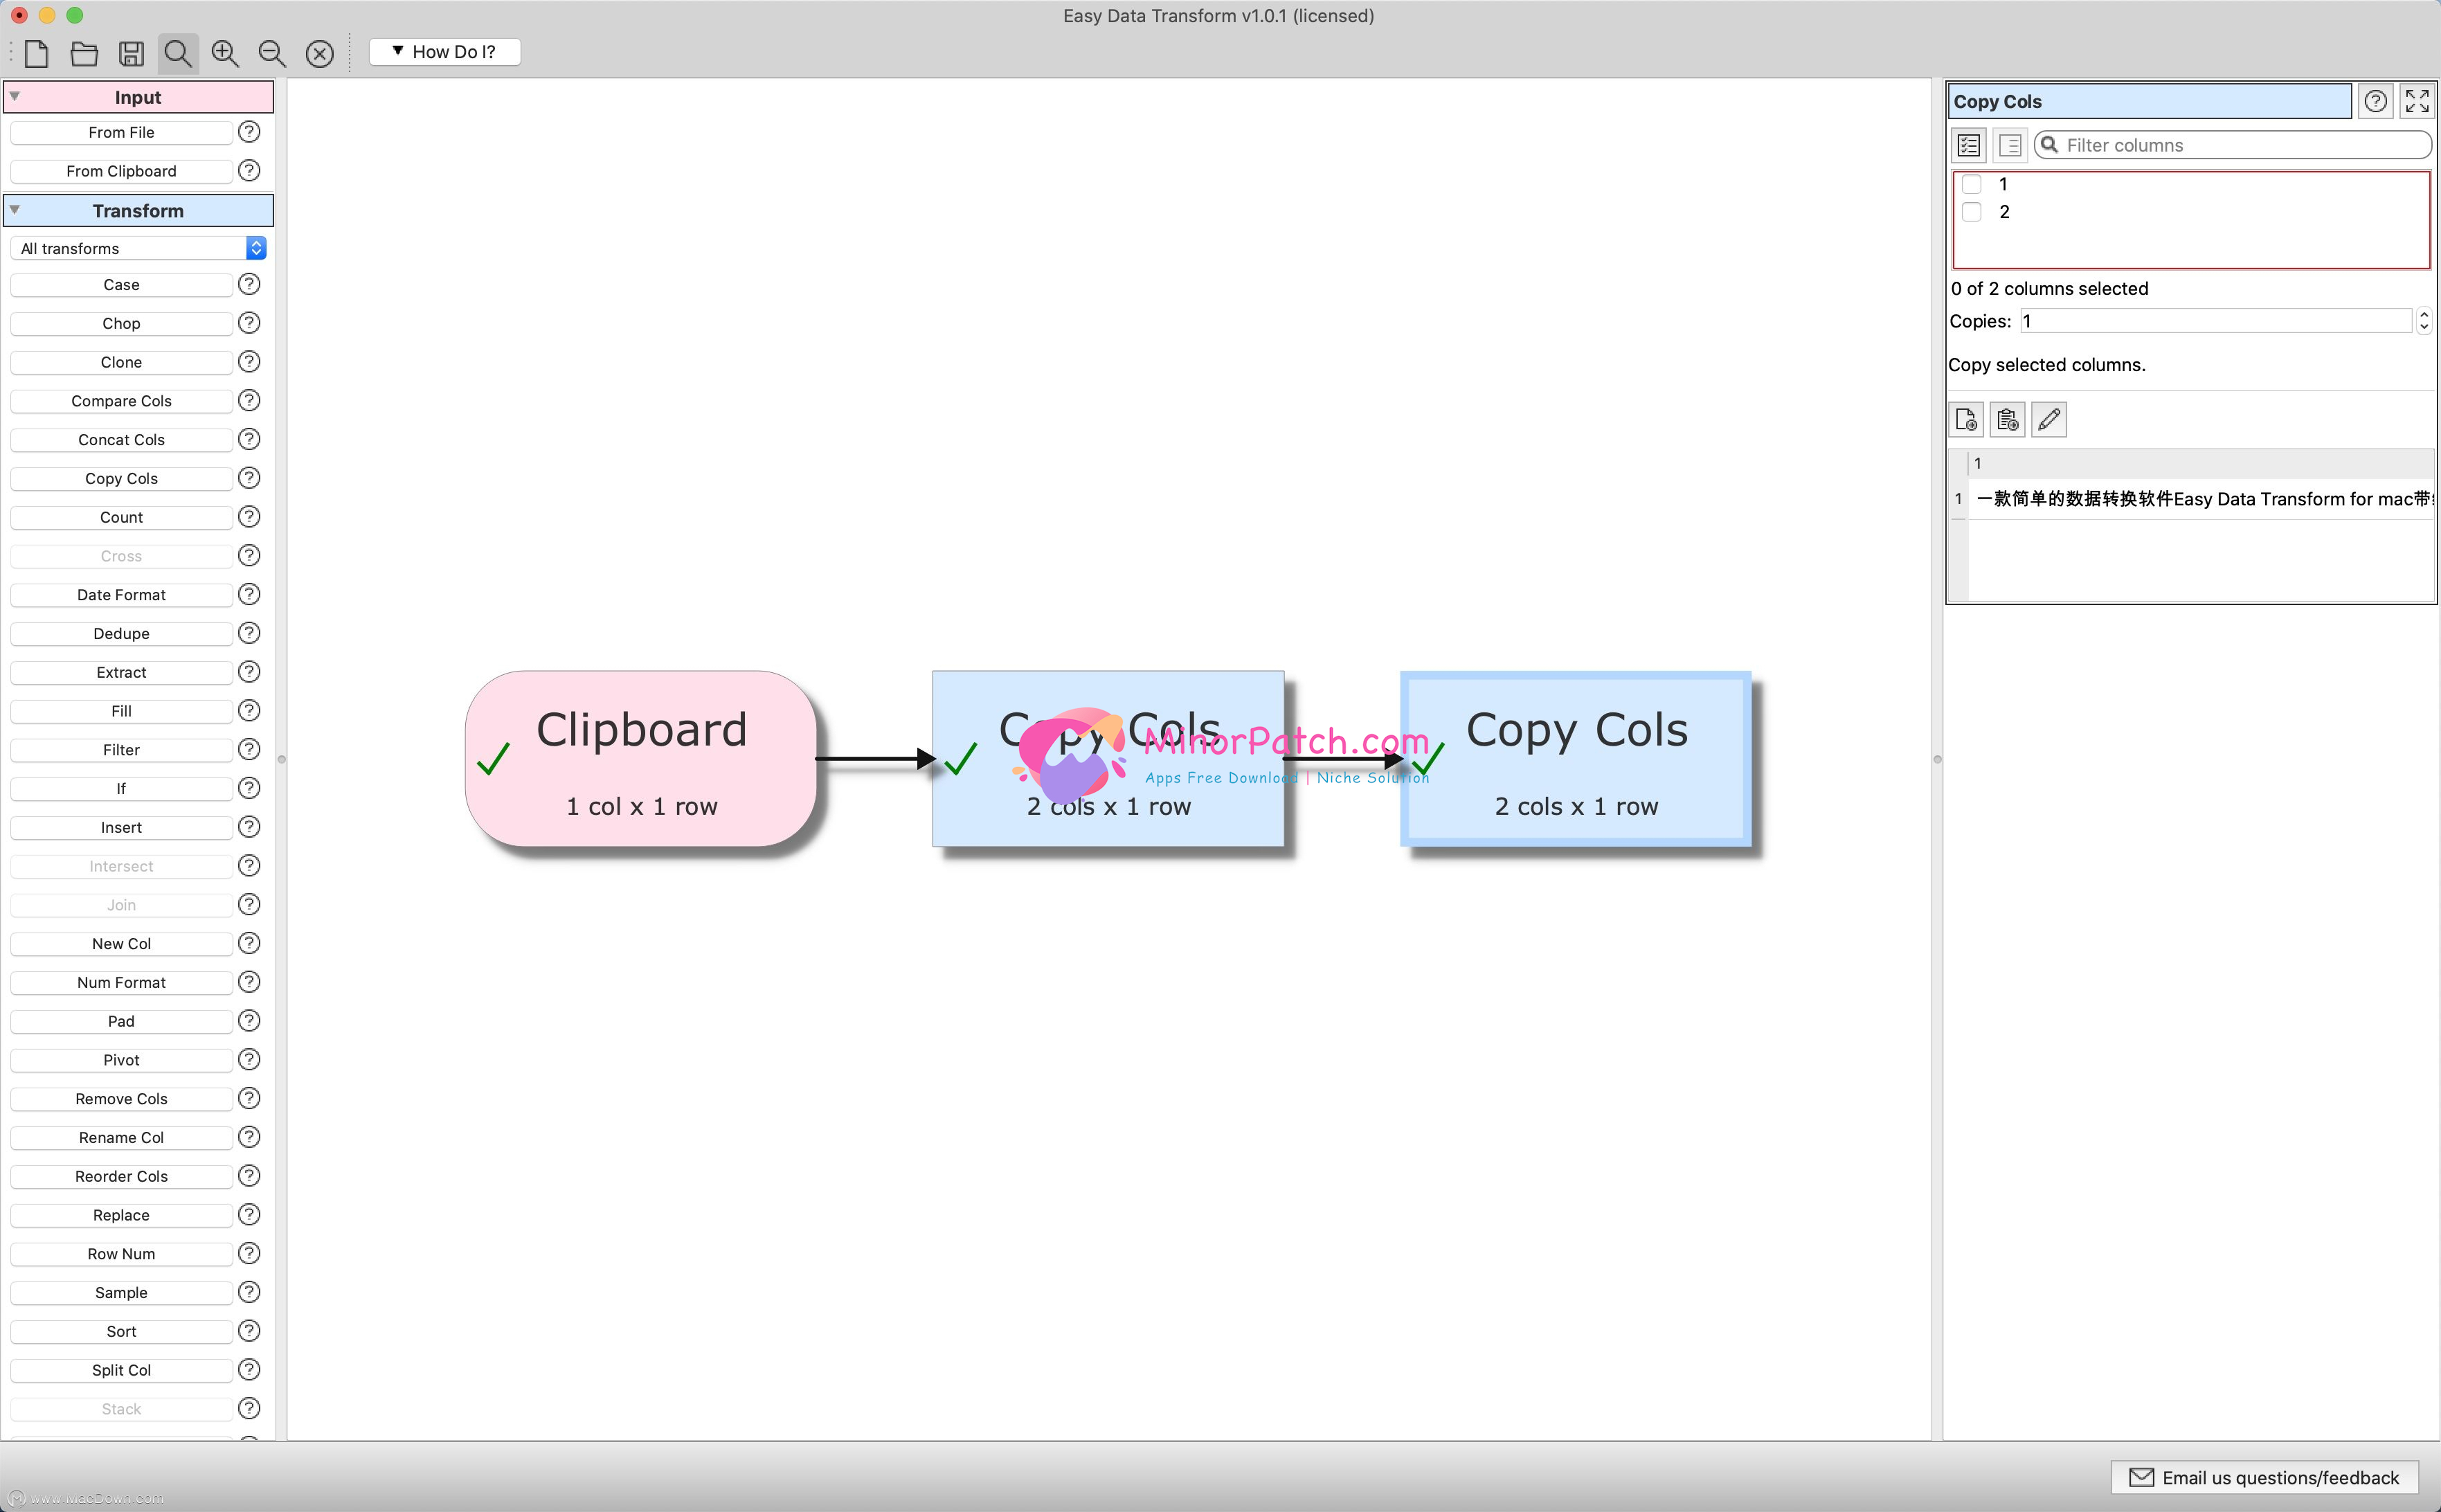Click the Zoom to fit magnifier icon
The width and height of the screenshot is (2441, 1512).
tap(178, 53)
